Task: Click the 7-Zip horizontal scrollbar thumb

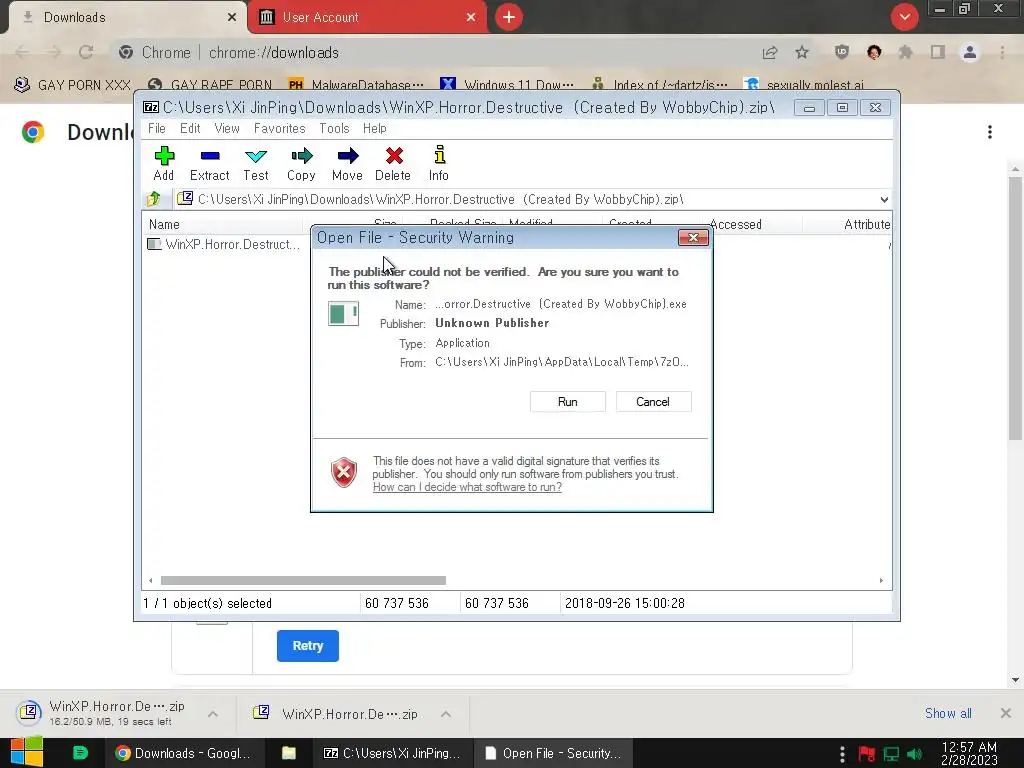Action: (x=303, y=581)
